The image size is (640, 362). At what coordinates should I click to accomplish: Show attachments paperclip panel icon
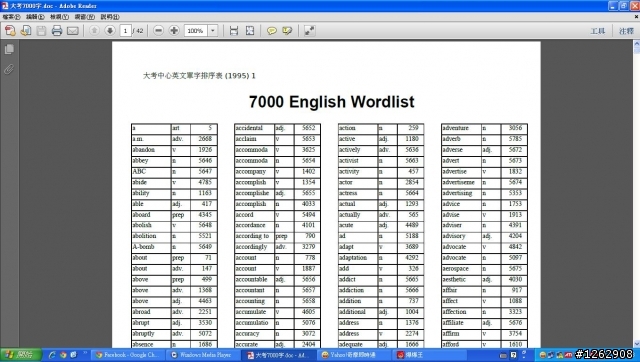point(9,69)
